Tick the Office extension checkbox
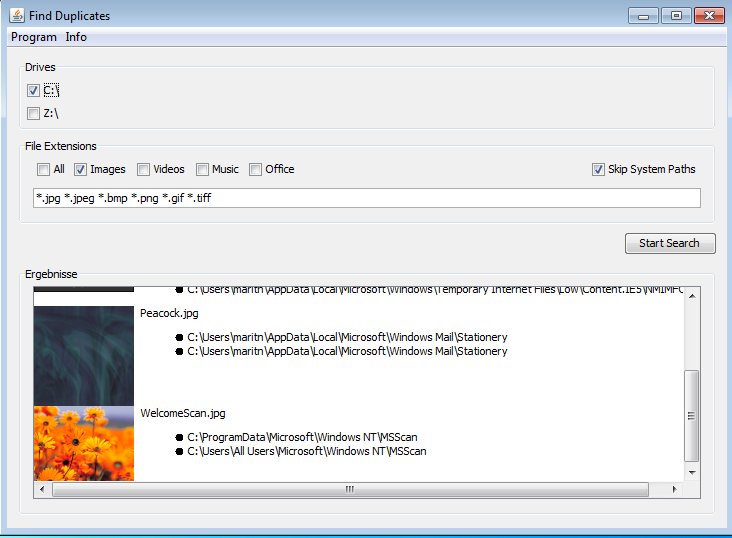This screenshot has width=732, height=538. tap(256, 169)
